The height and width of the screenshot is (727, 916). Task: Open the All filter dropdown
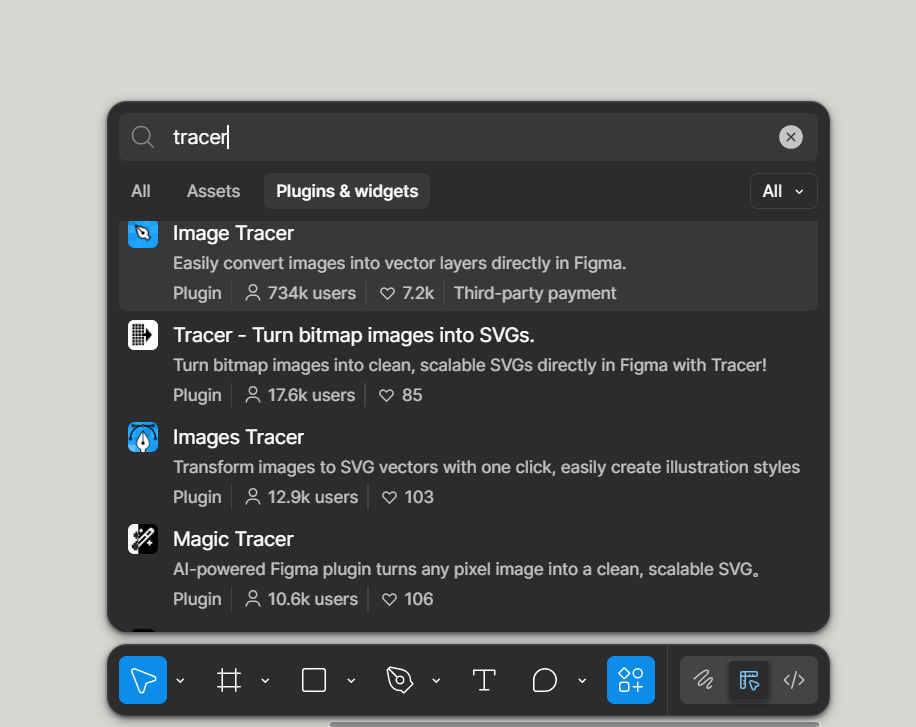pyautogui.click(x=783, y=191)
